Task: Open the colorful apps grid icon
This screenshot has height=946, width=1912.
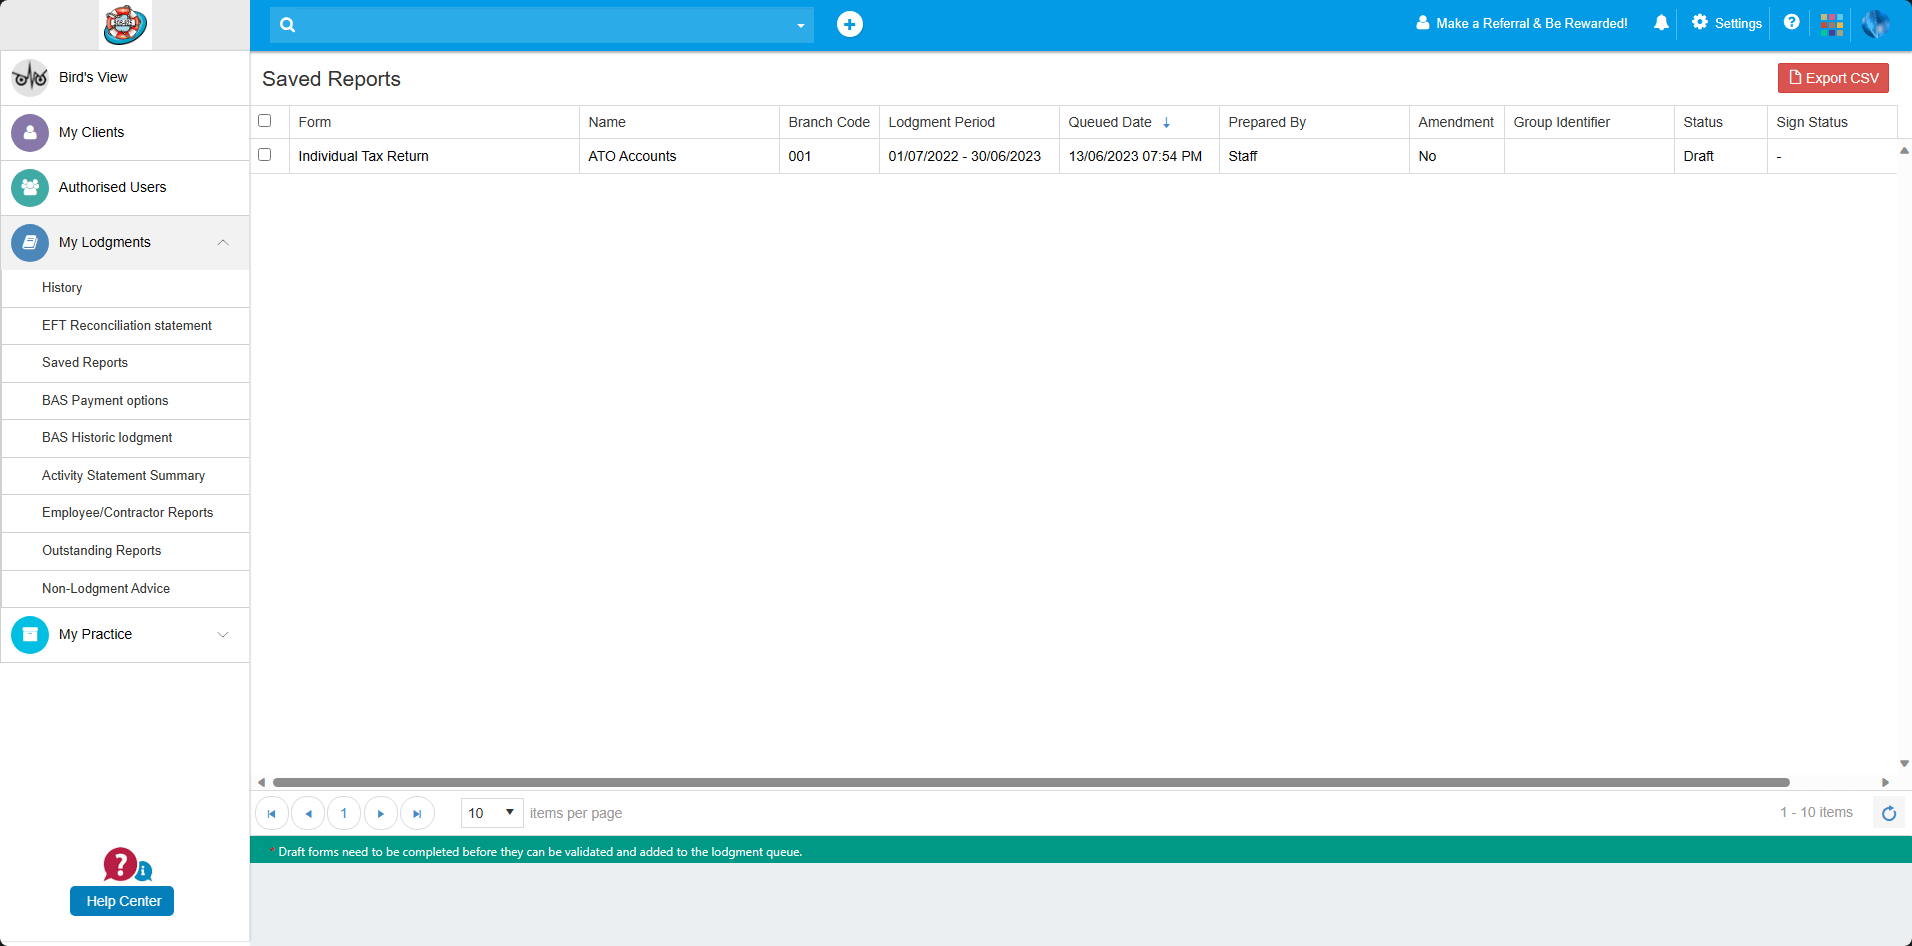Action: coord(1831,24)
